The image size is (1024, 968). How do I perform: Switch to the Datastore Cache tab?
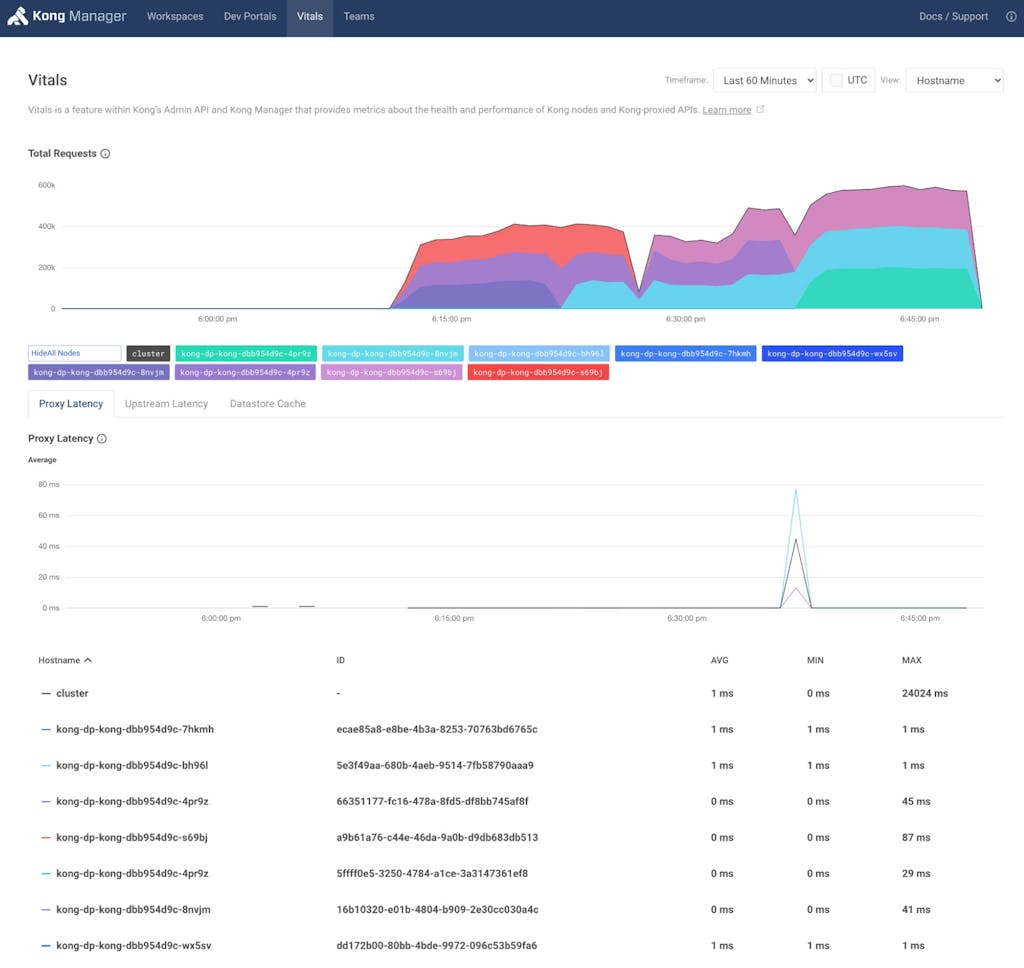coord(267,404)
